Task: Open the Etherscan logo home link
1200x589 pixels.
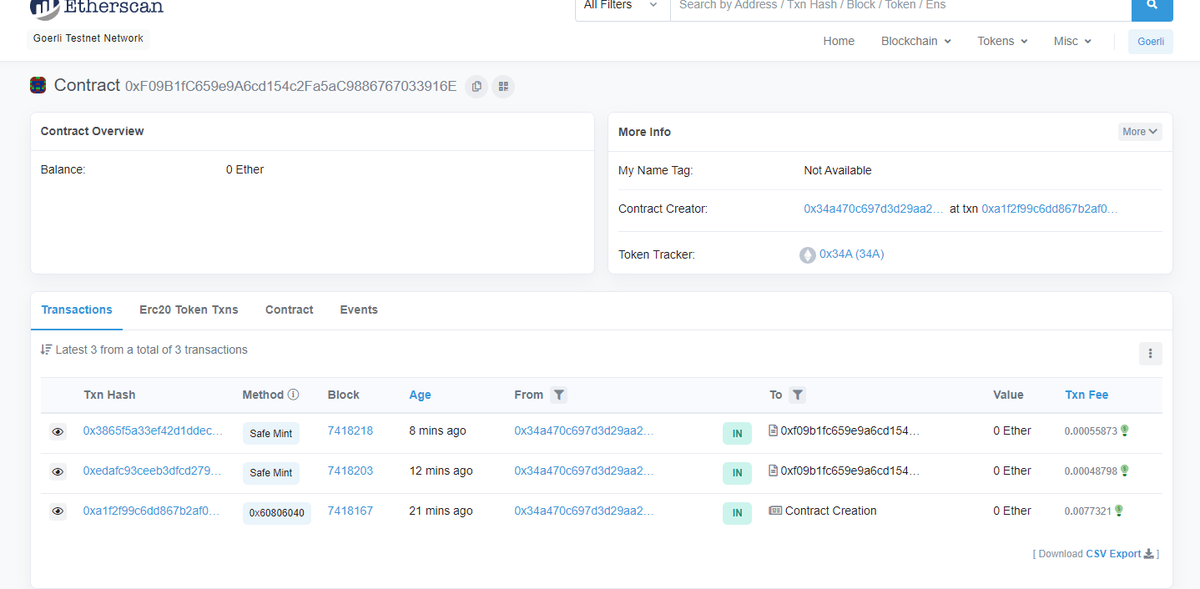Action: coord(97,8)
